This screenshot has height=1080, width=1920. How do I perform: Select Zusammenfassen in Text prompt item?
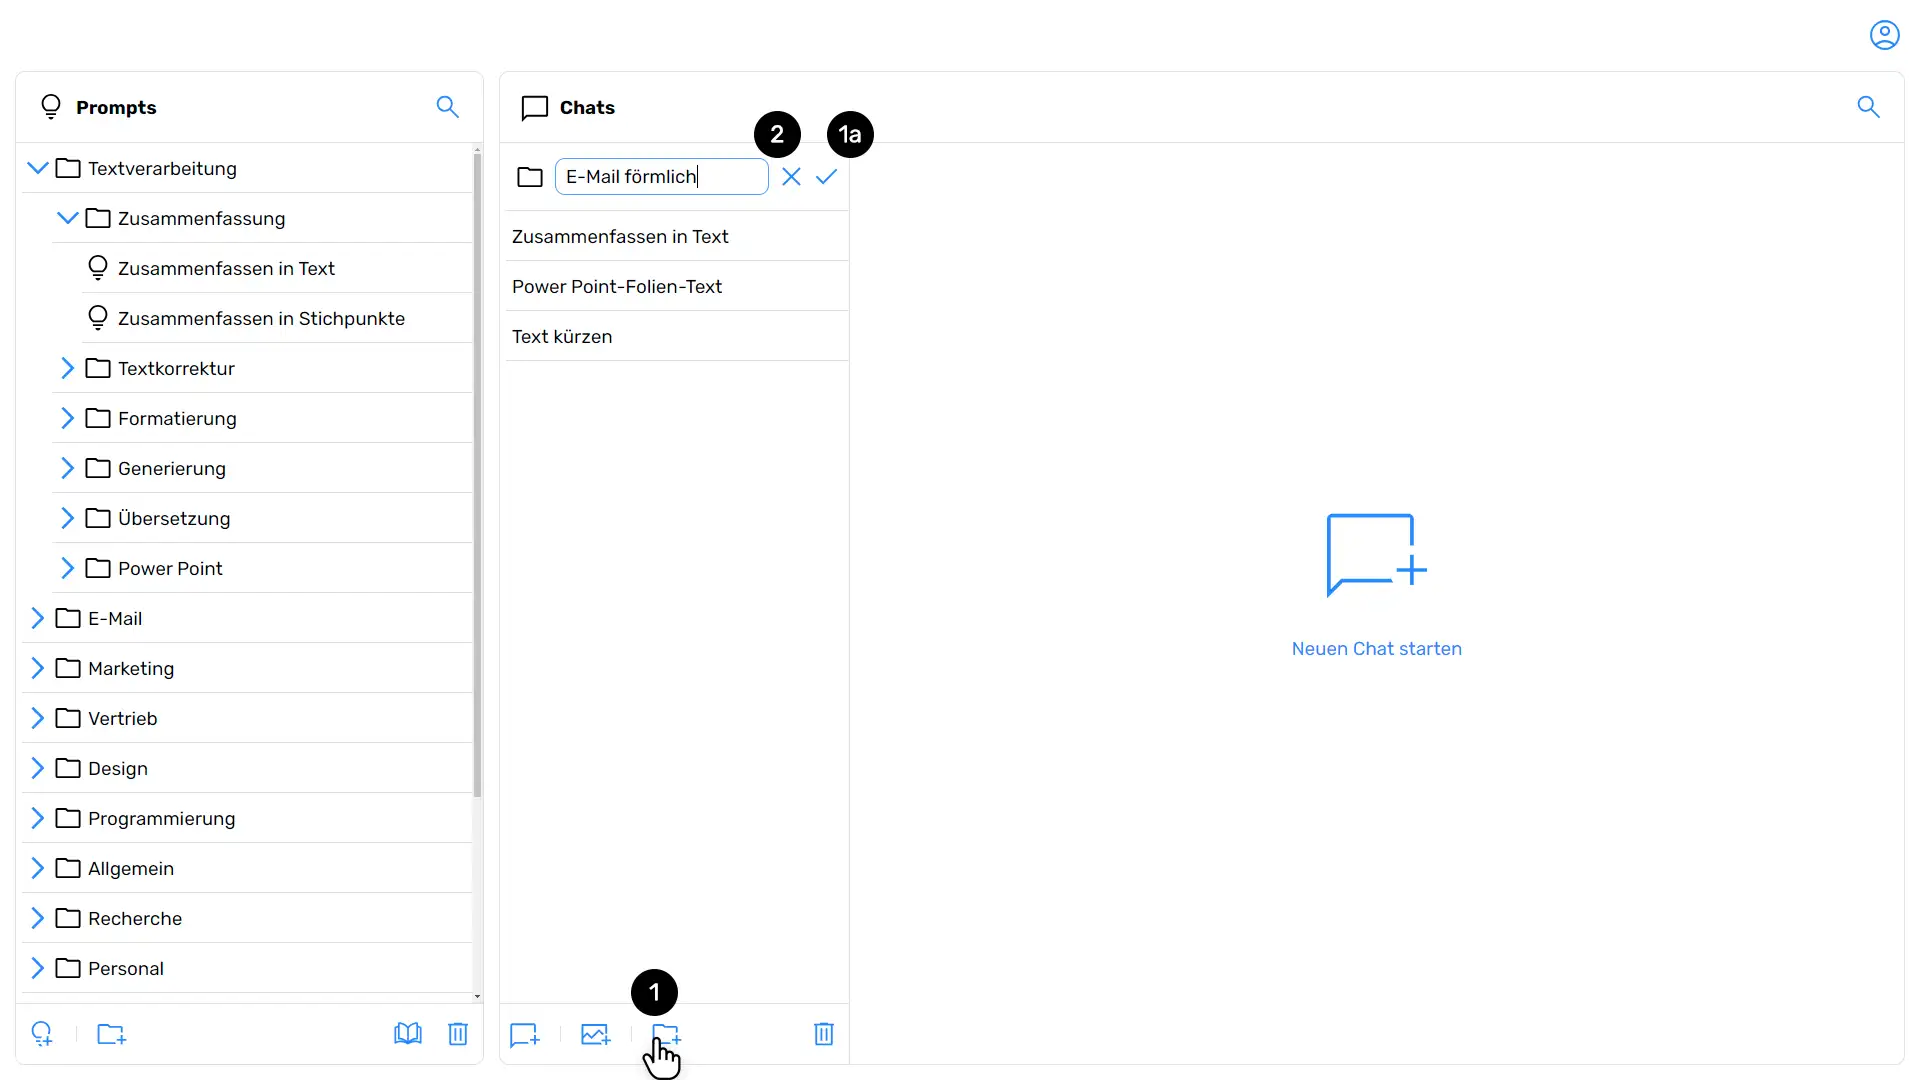225,268
